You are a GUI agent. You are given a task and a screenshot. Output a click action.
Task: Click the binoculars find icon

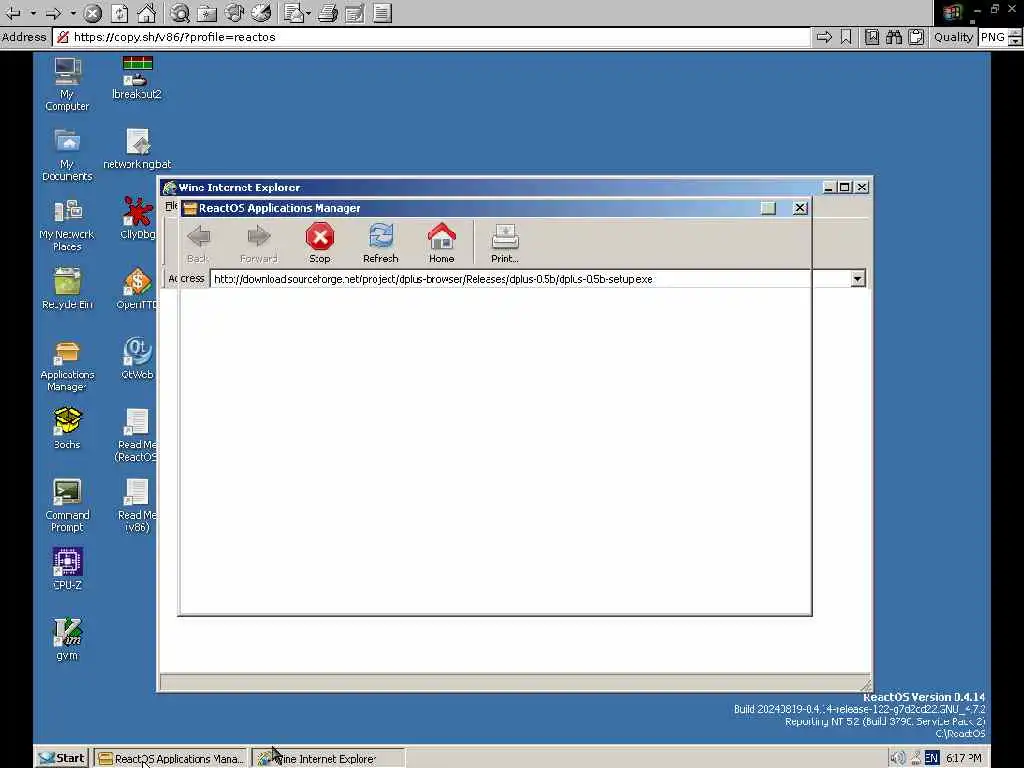point(894,37)
